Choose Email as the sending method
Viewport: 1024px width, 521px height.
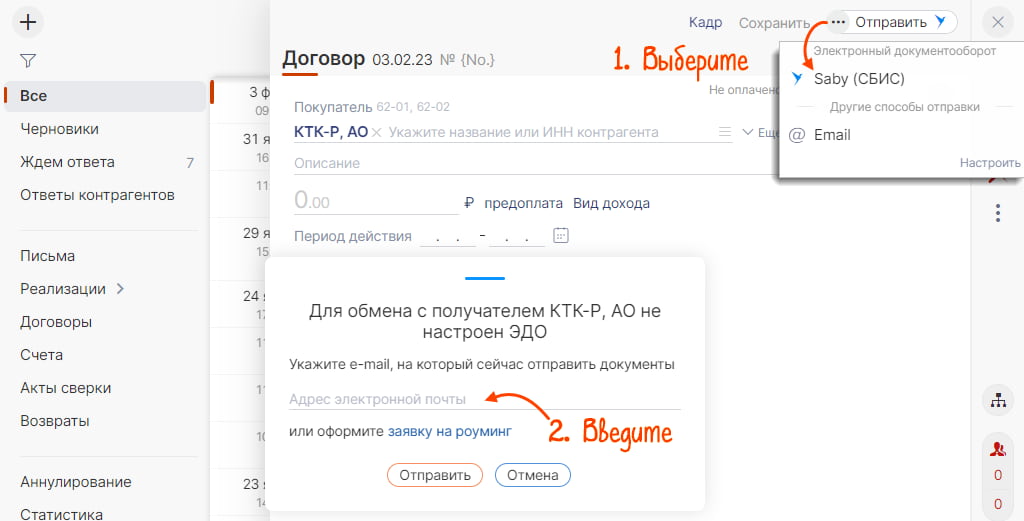(832, 135)
